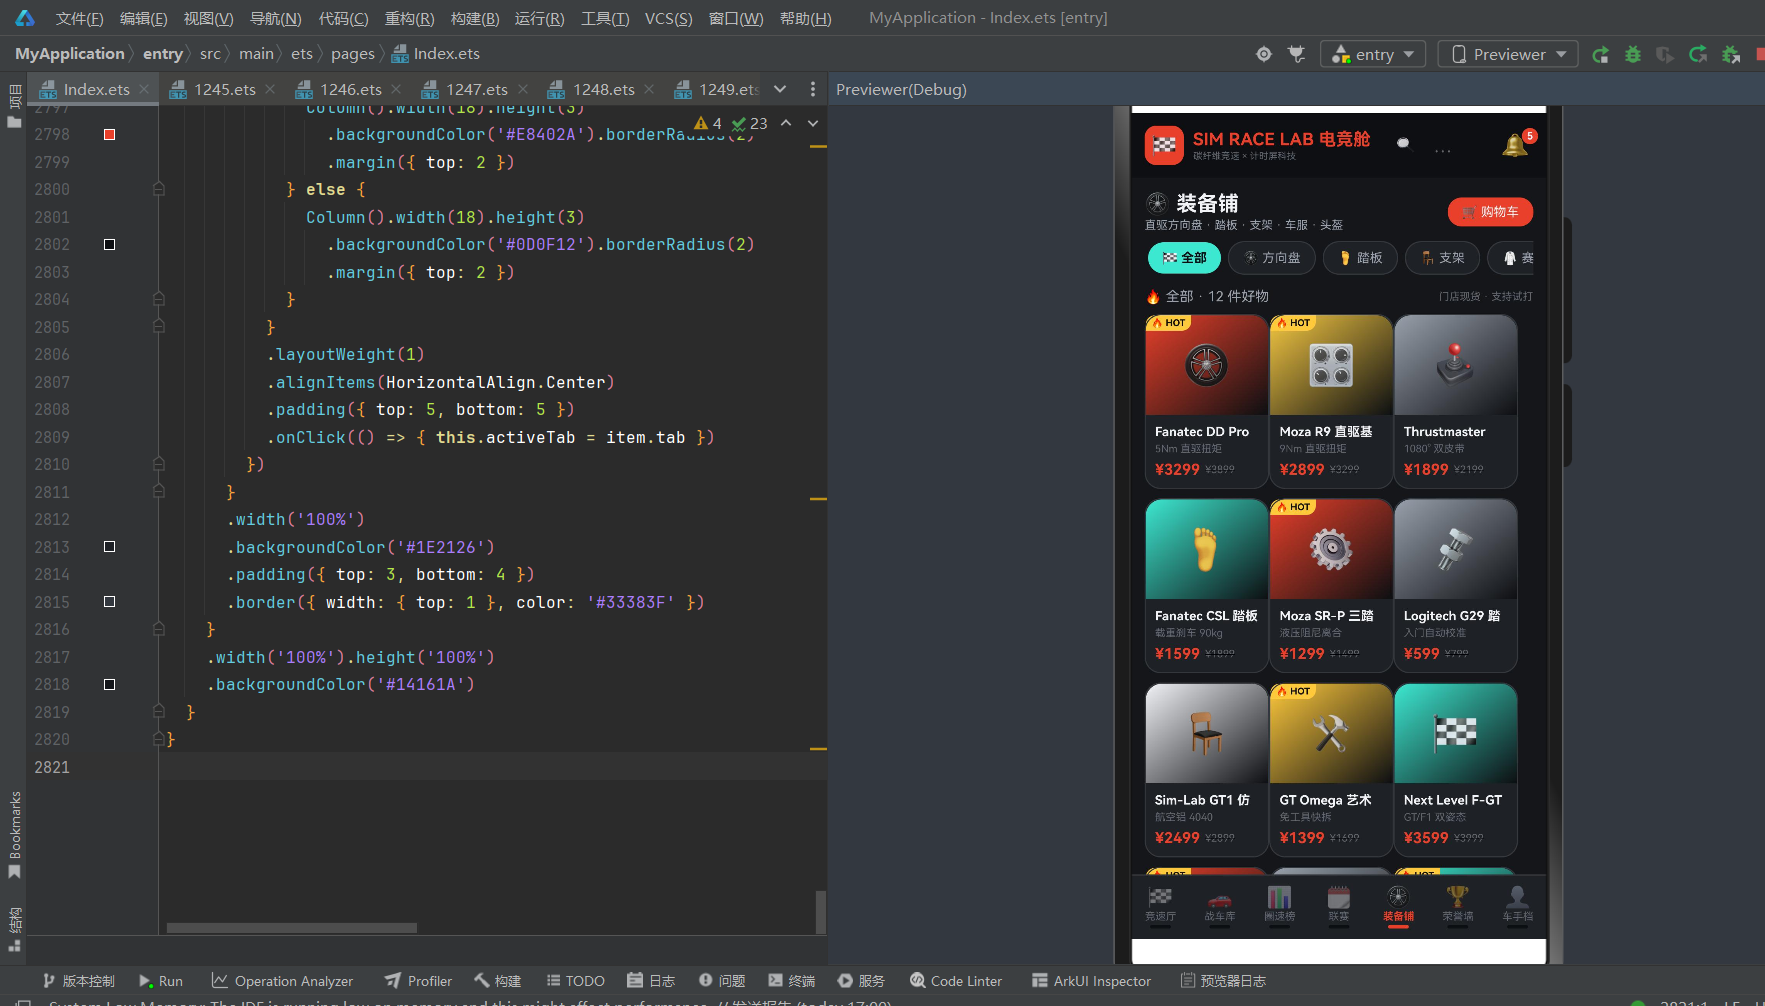Toggle fold marker at line 2816
Image resolution: width=1765 pixels, height=1006 pixels.
click(x=159, y=629)
